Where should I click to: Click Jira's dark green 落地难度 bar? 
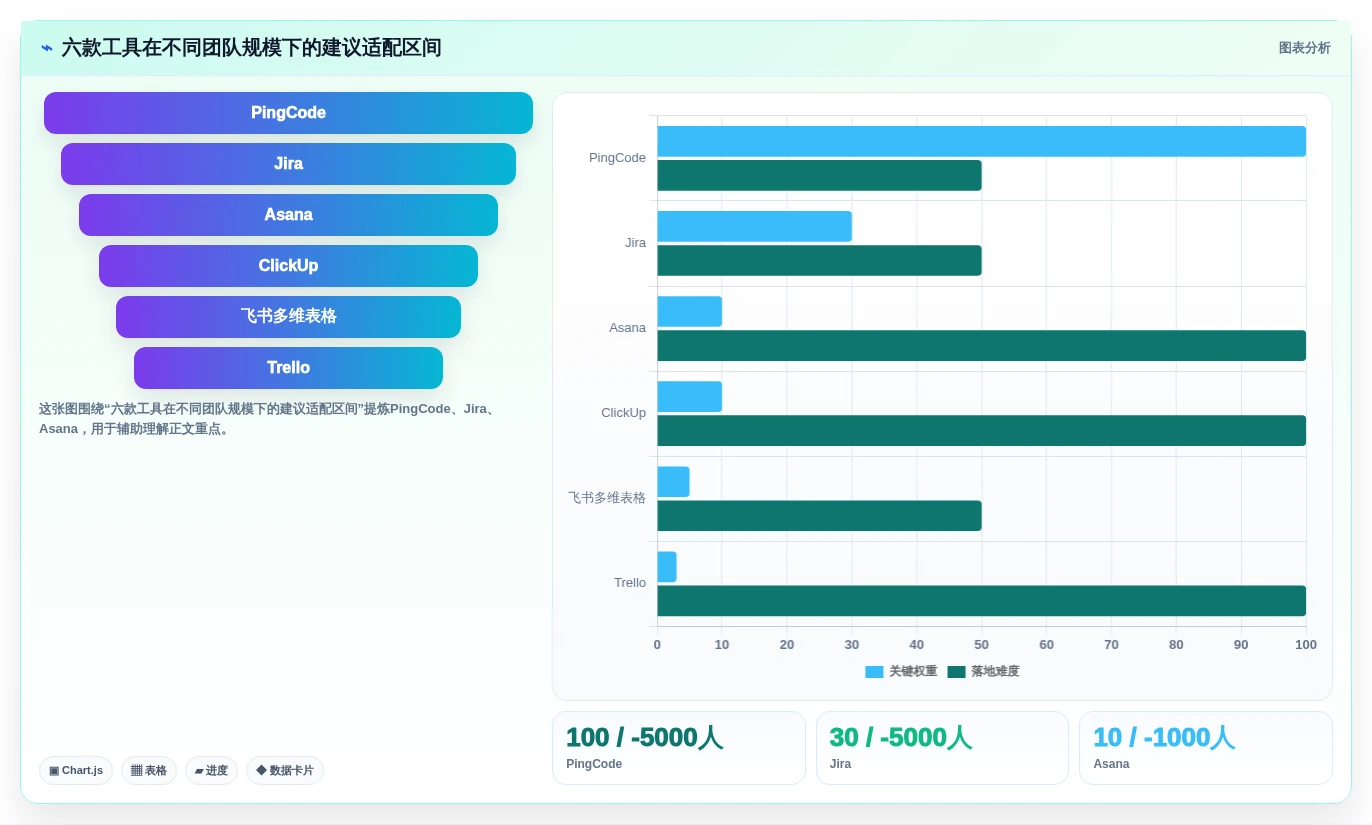[x=819, y=260]
